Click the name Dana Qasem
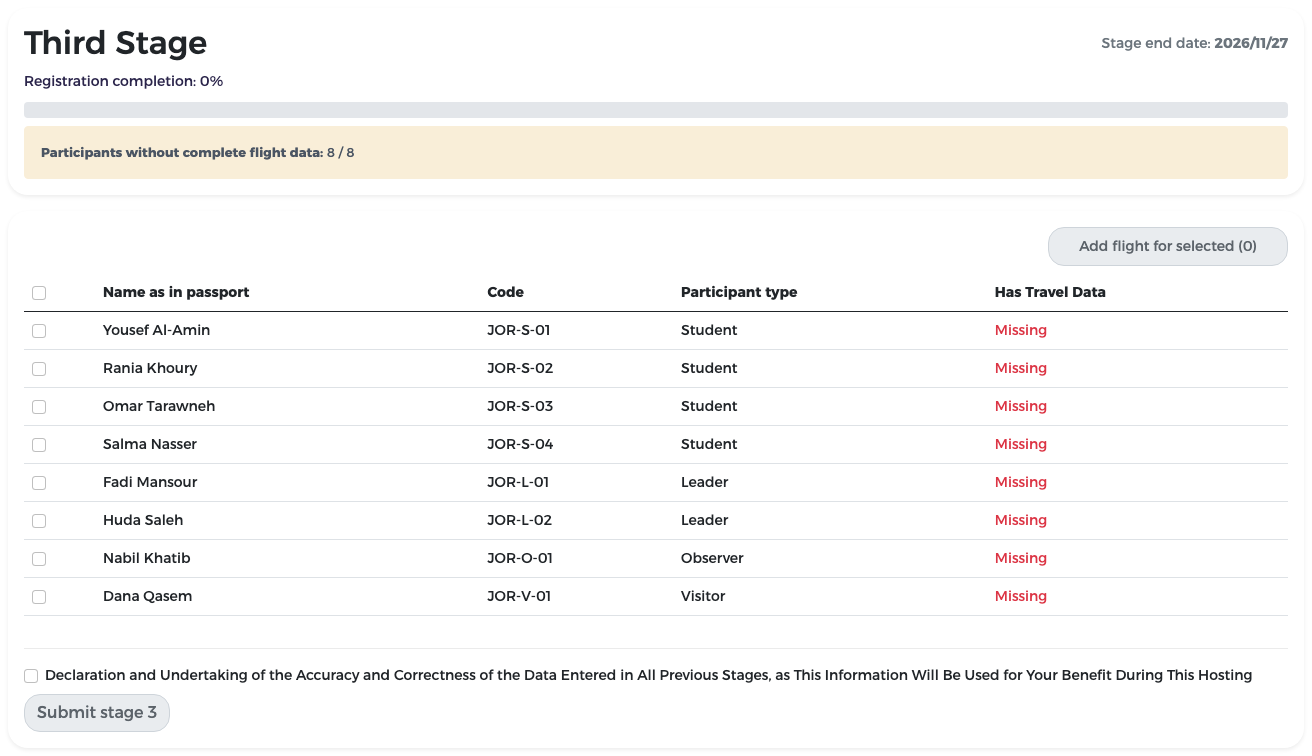 coord(147,596)
